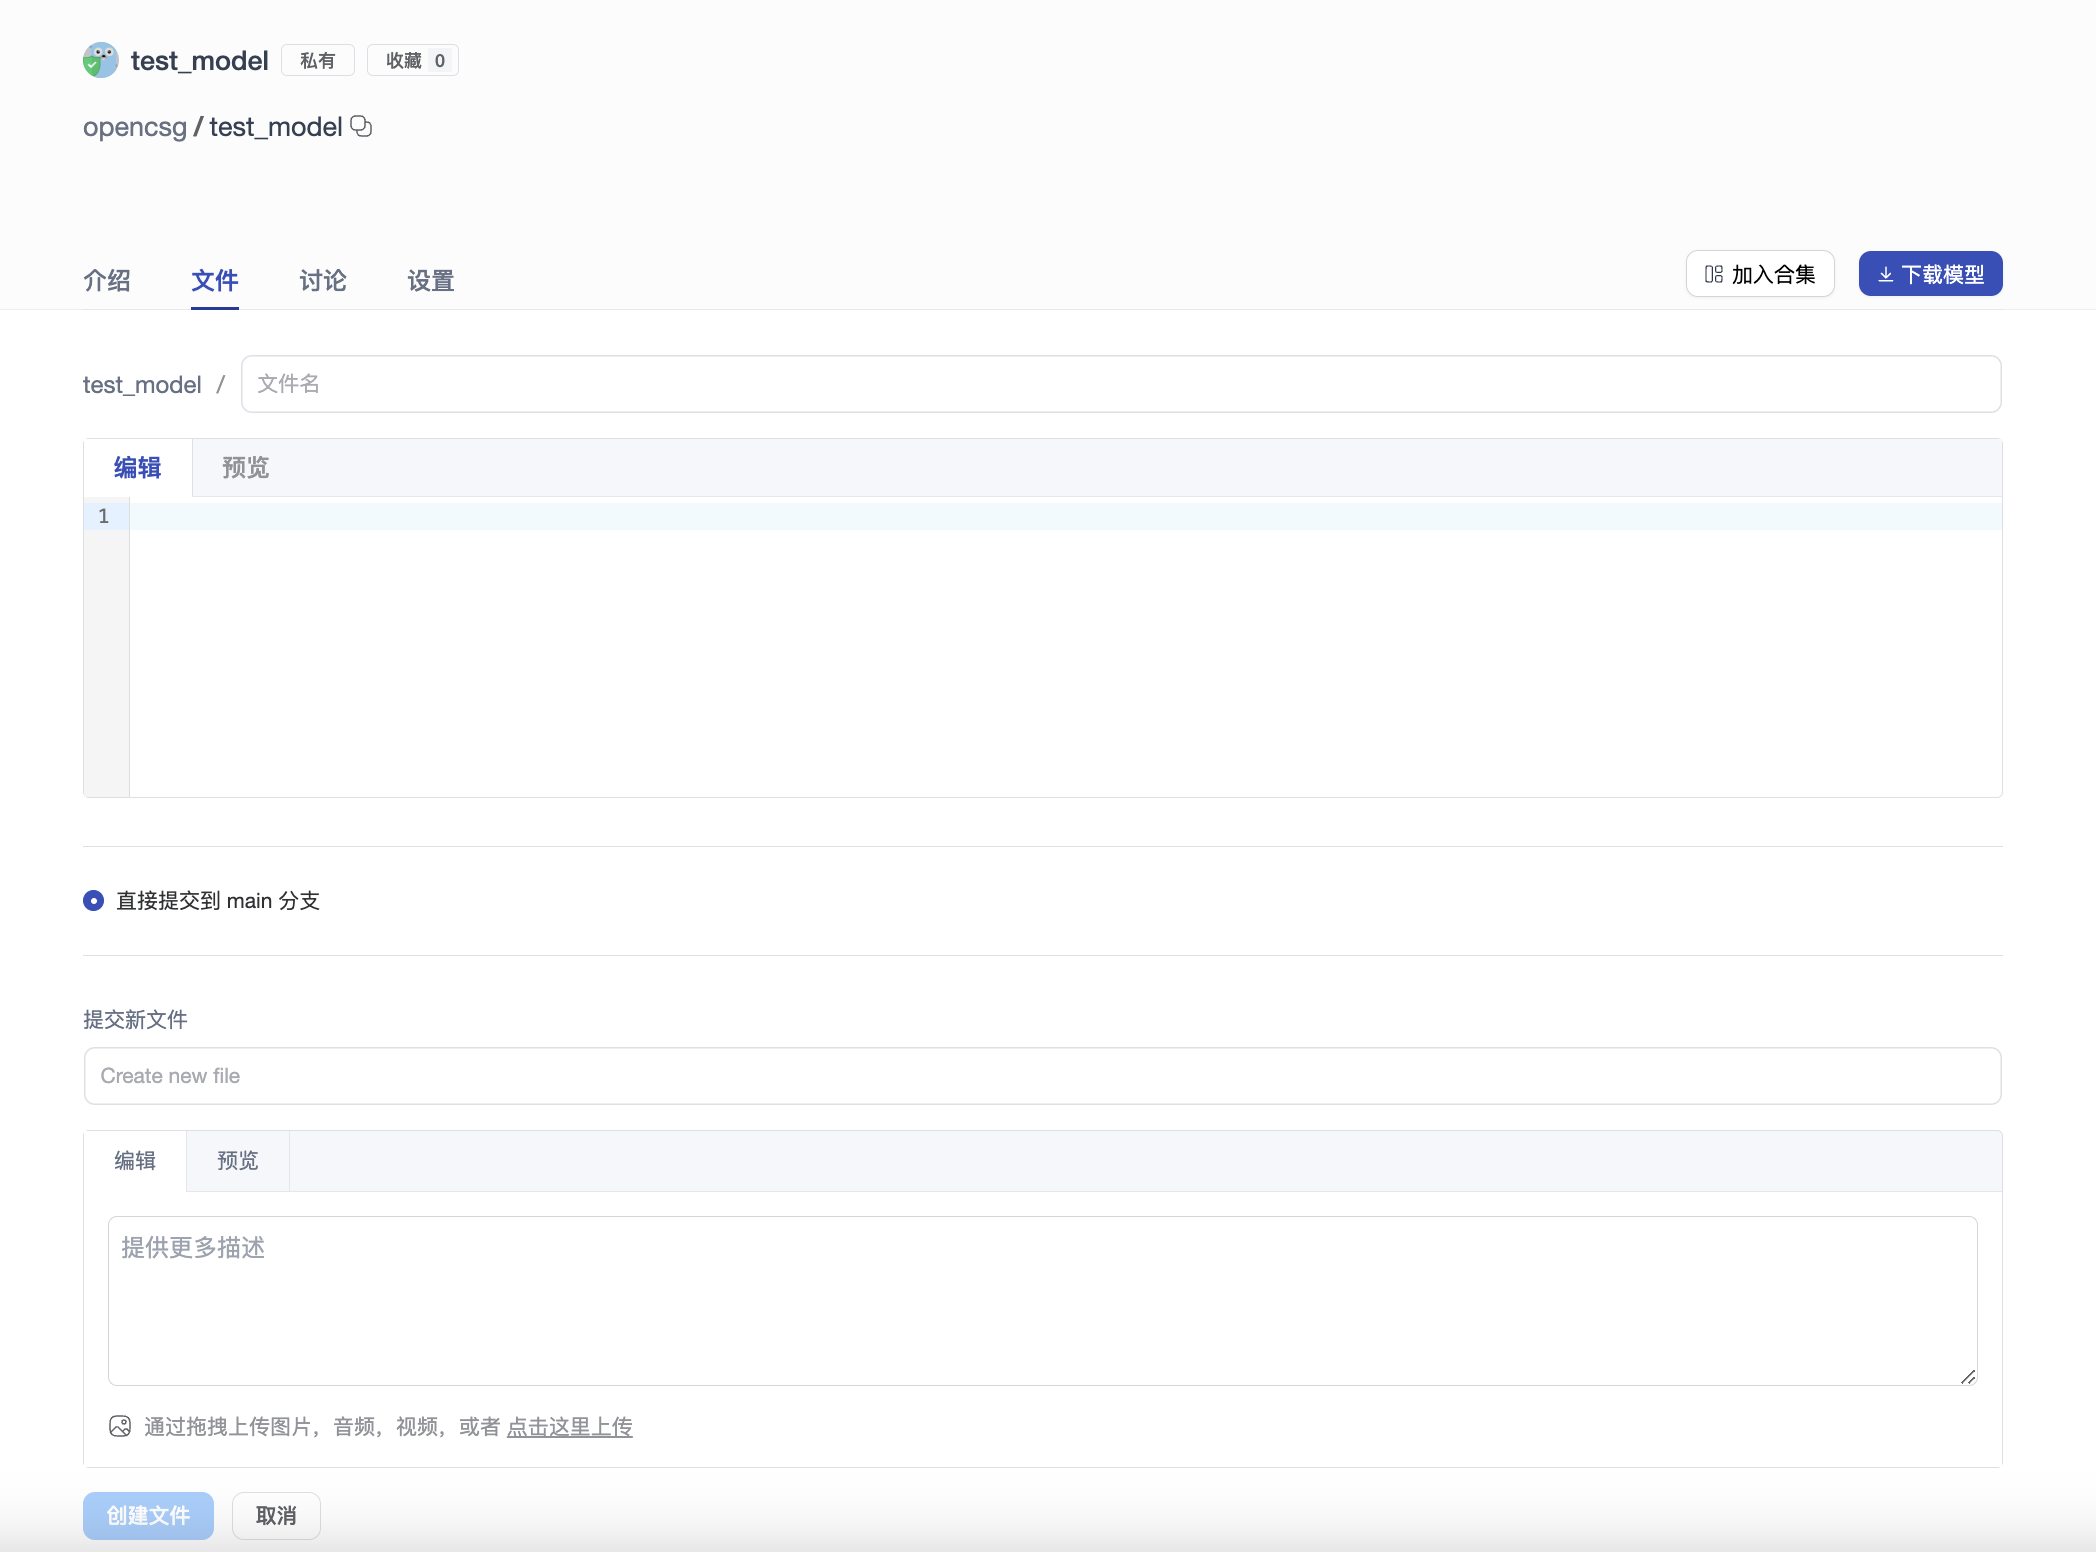Go to the 设置 settings tab
Viewport: 2096px width, 1552px height.
(430, 281)
